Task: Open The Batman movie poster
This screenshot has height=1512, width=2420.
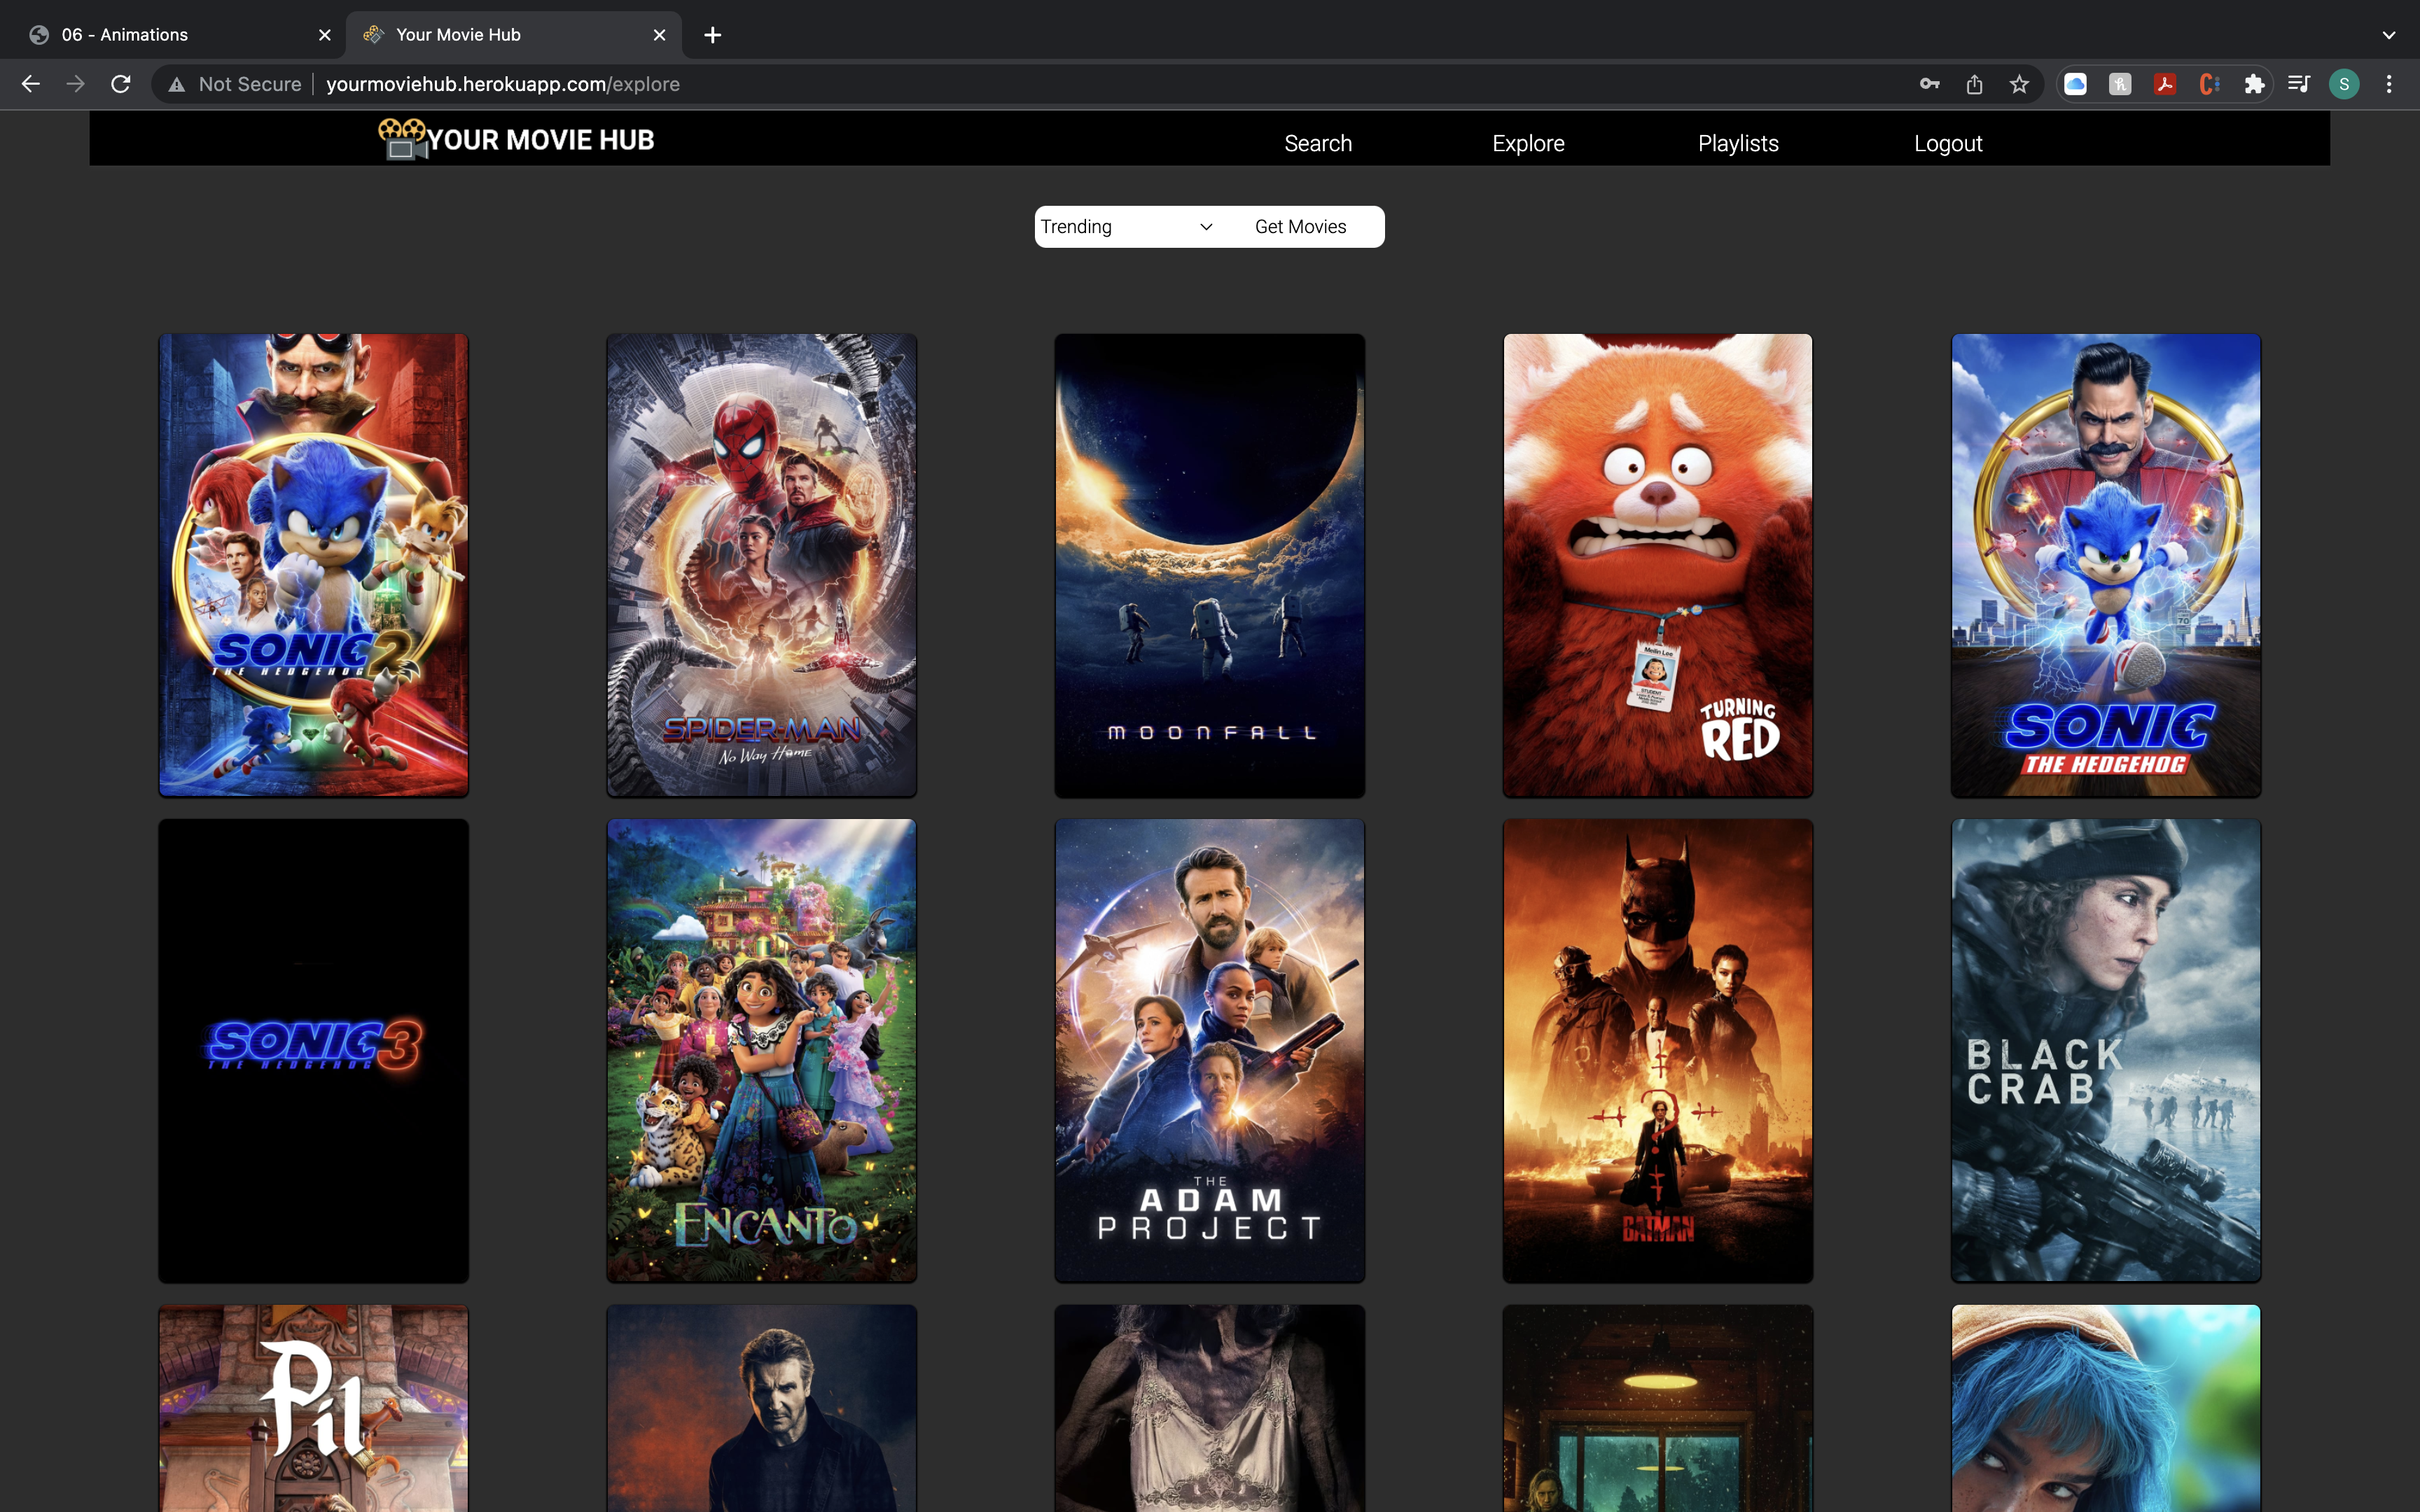Action: point(1658,1050)
